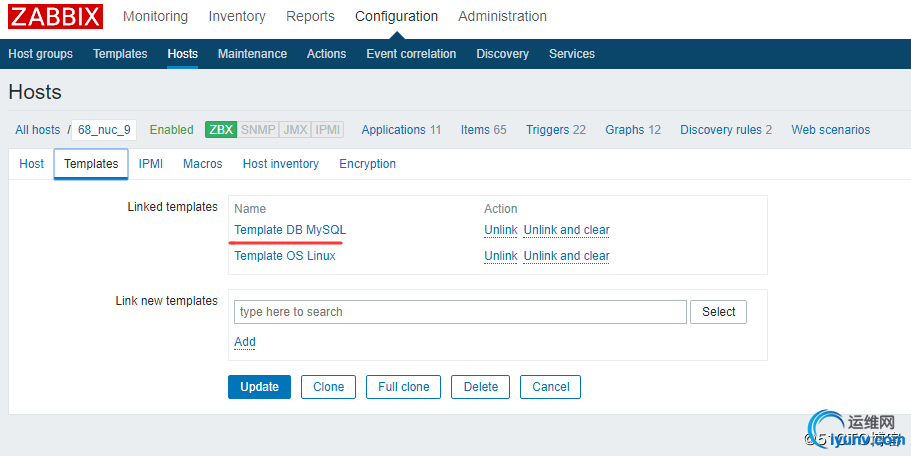Select the IPMI tab
Image resolution: width=911 pixels, height=456 pixels.
(x=151, y=164)
